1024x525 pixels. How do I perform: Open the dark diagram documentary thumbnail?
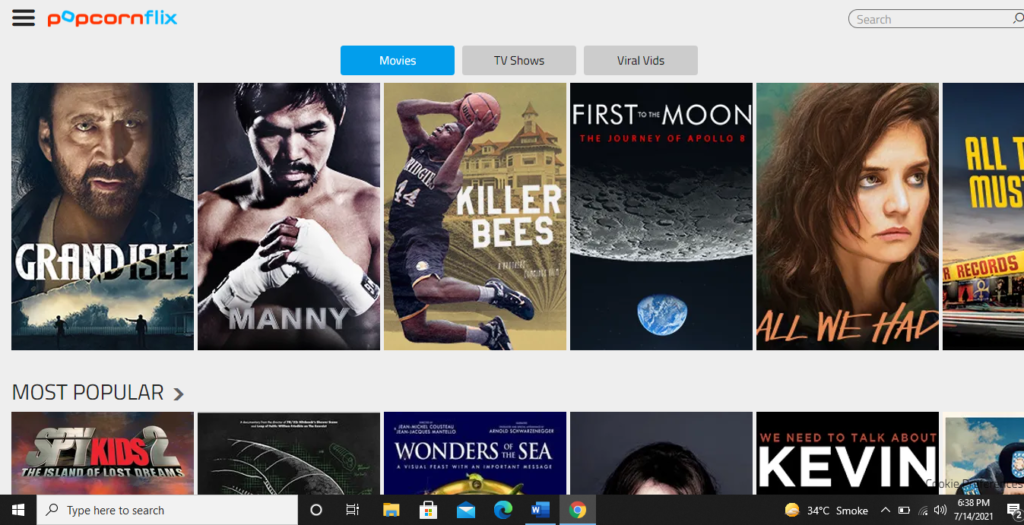click(x=289, y=453)
